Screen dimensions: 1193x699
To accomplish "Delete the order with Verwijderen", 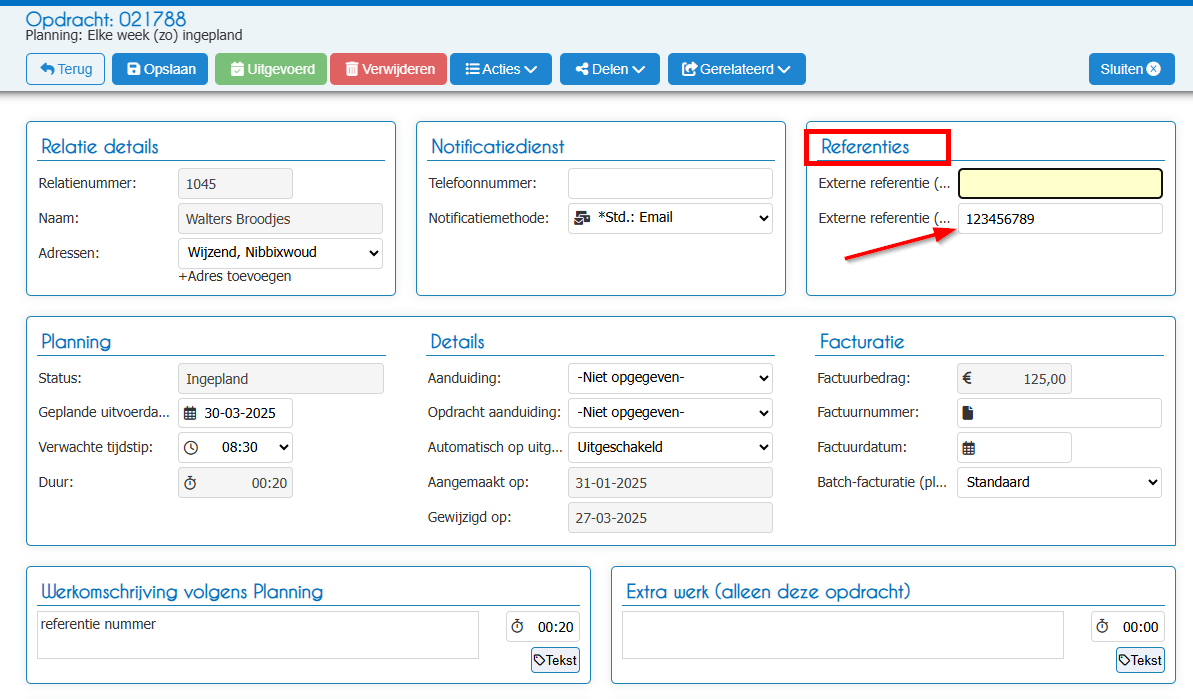I will (x=389, y=69).
